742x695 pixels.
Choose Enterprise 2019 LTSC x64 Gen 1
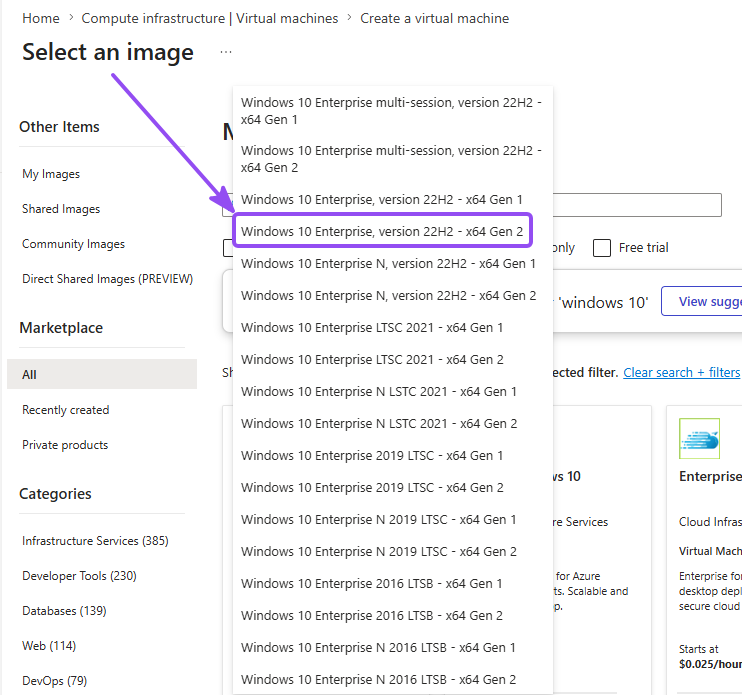click(x=392, y=456)
